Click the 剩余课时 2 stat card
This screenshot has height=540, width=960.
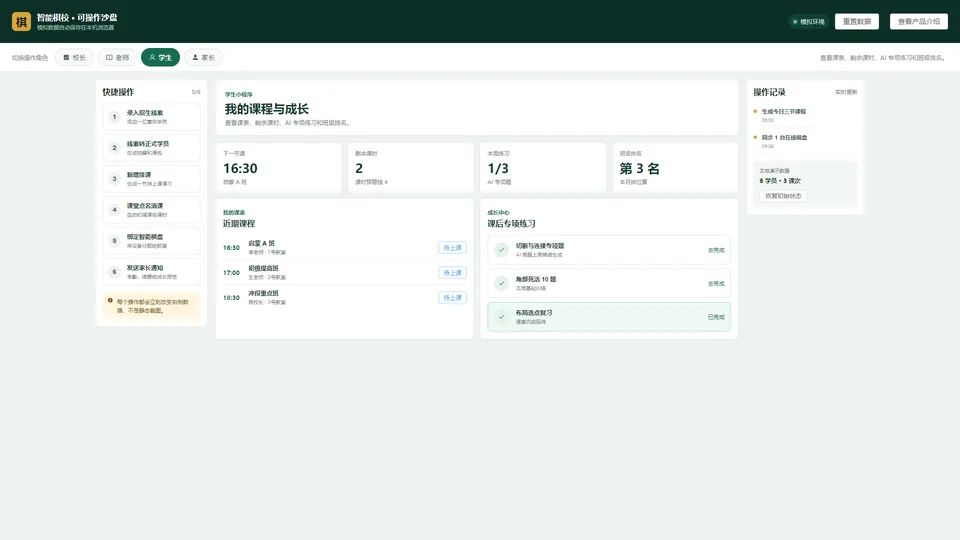coord(411,168)
